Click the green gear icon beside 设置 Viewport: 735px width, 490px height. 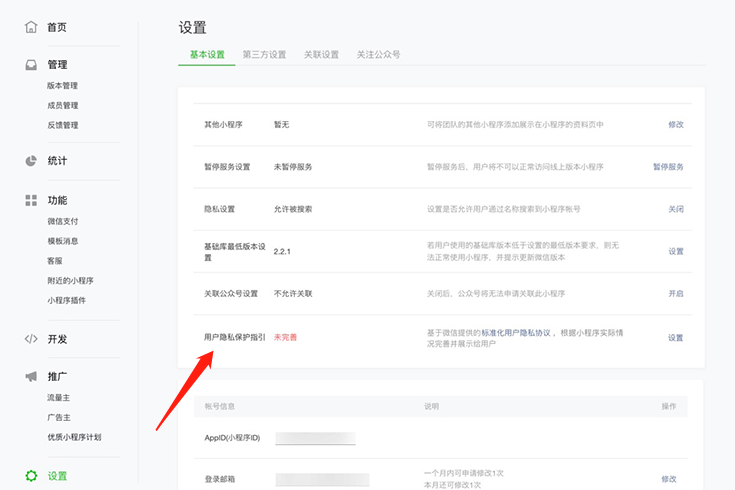point(31,476)
